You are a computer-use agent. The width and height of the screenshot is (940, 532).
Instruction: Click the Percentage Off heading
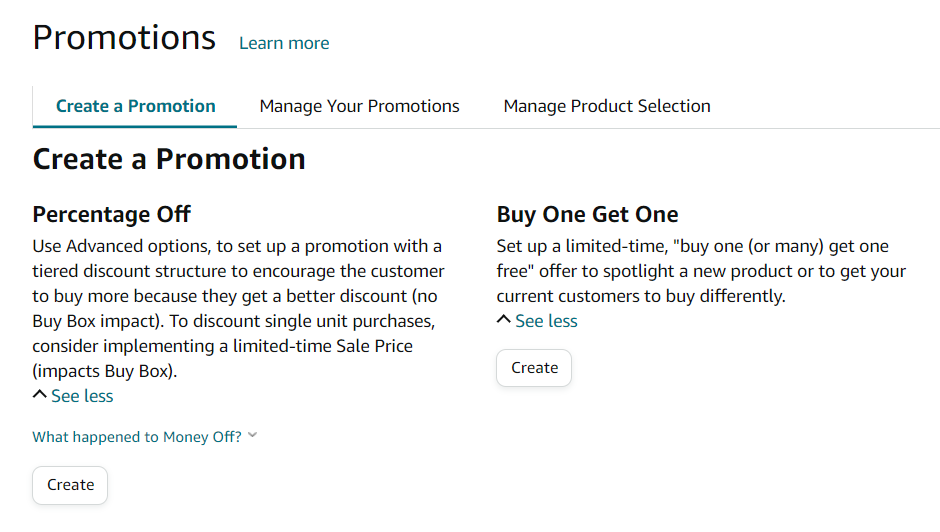pyautogui.click(x=111, y=214)
